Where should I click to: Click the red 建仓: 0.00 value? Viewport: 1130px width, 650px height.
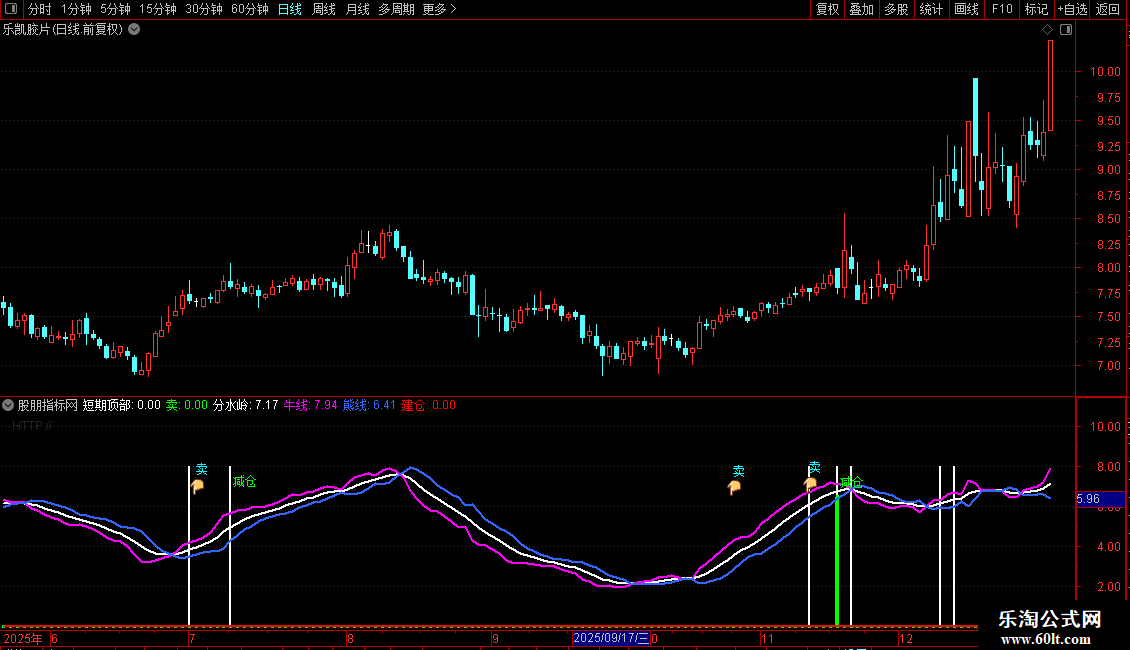pyautogui.click(x=428, y=405)
